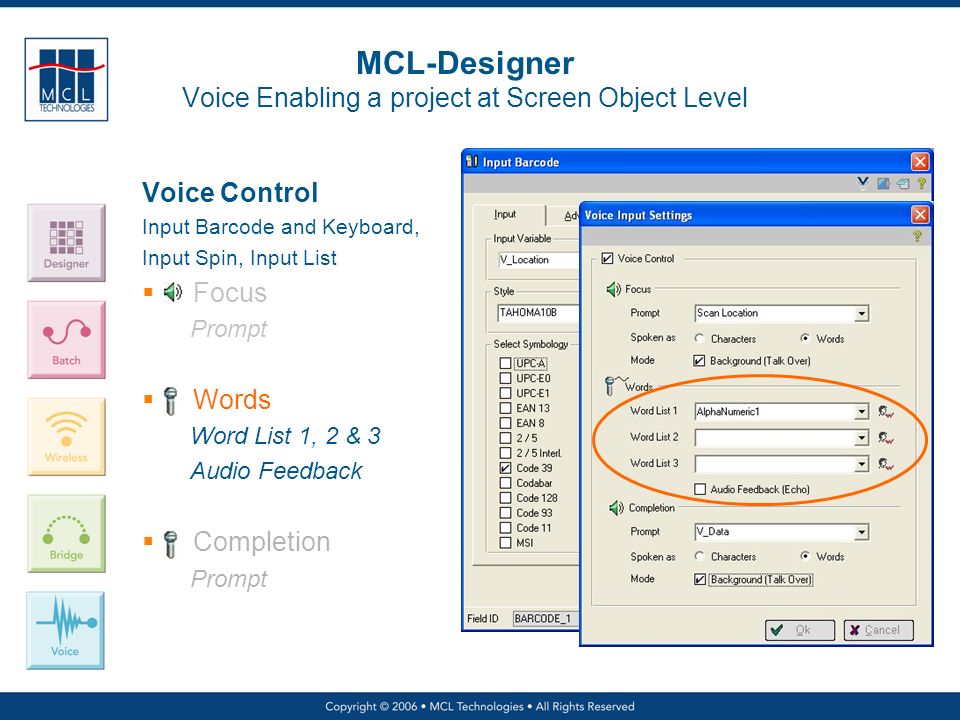This screenshot has width=960, height=720.
Task: Click the Input Barcode title bar icon
Action: pos(471,162)
